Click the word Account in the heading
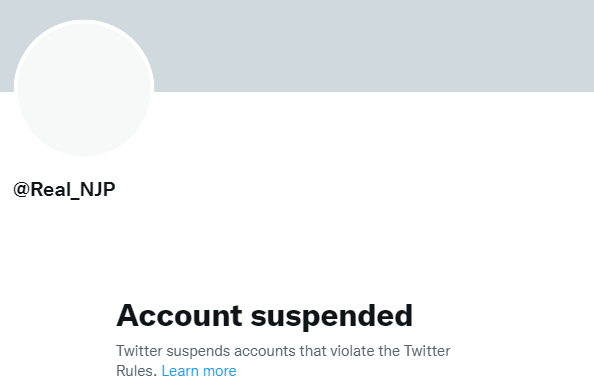 pos(179,315)
